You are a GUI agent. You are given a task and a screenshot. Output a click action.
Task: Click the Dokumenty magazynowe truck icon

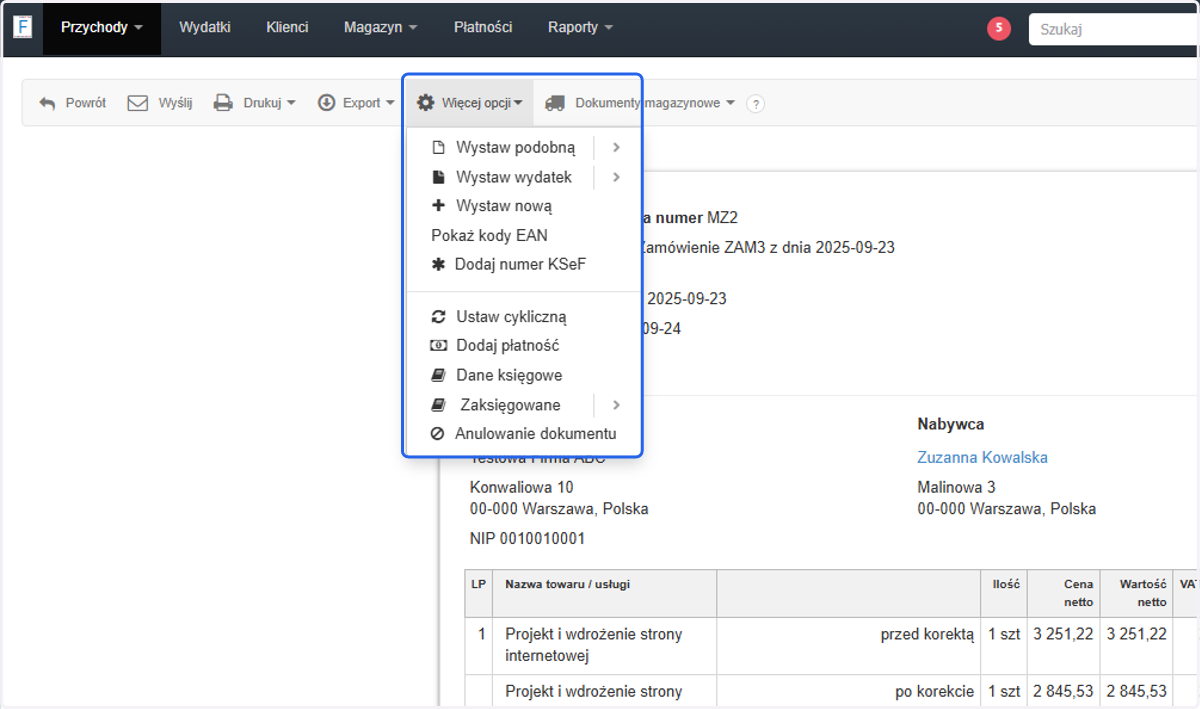[555, 103]
